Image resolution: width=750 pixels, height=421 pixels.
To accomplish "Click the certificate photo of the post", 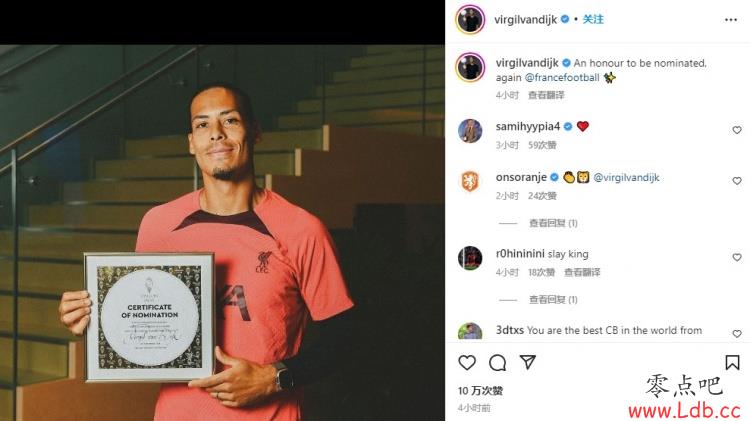I will 150,317.
